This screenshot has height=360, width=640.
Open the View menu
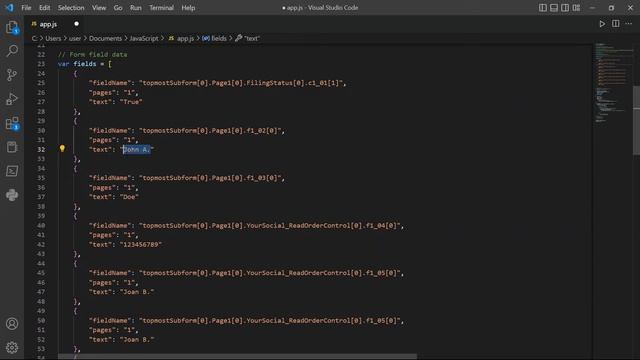coord(99,8)
